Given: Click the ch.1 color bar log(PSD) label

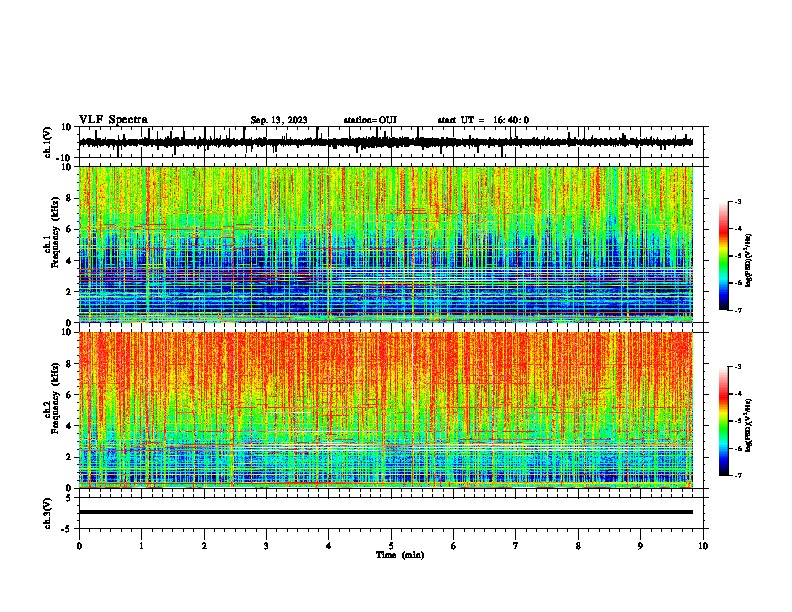Looking at the screenshot, I should 749,261.
